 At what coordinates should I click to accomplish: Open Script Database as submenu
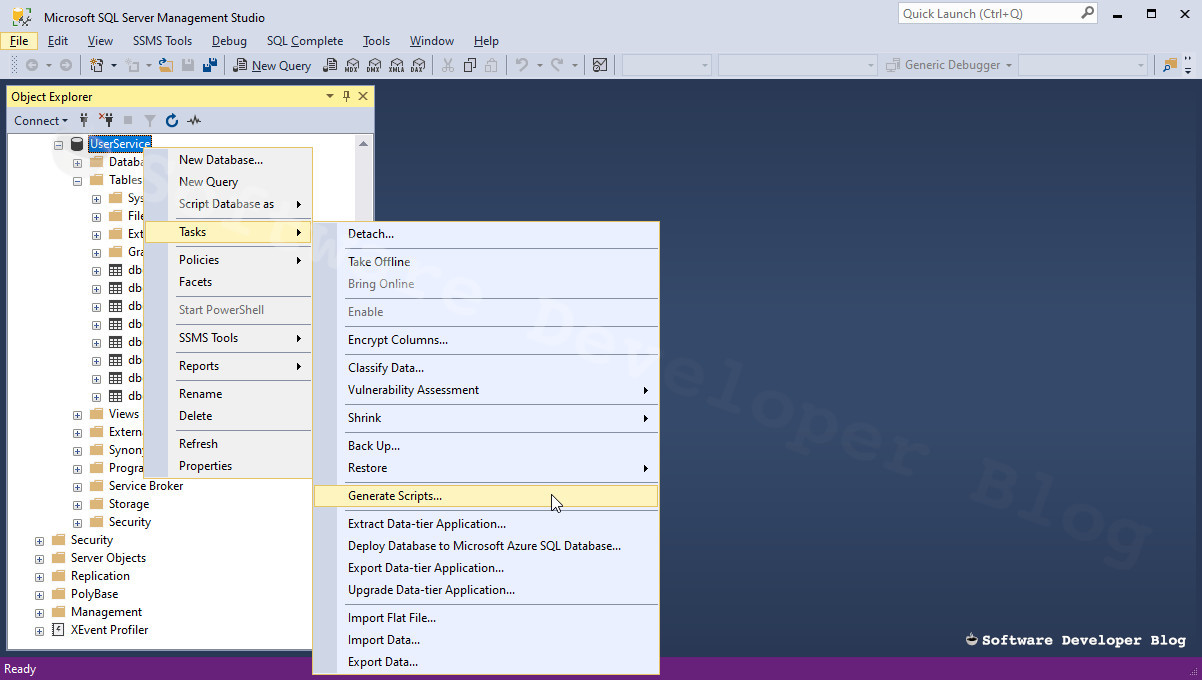coord(228,204)
